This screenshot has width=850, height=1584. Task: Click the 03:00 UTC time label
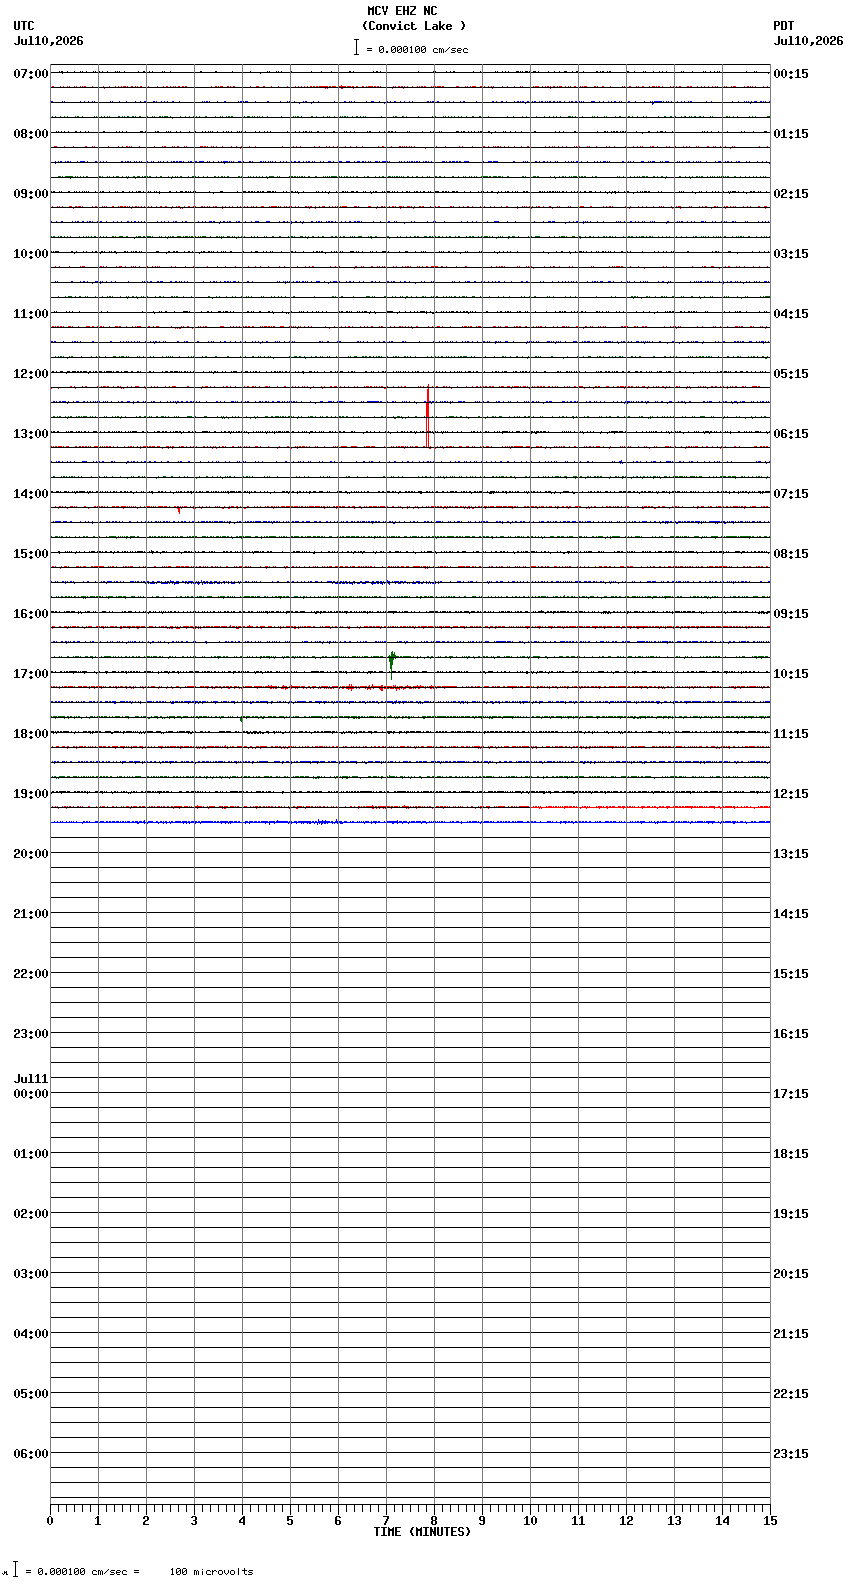point(31,1274)
